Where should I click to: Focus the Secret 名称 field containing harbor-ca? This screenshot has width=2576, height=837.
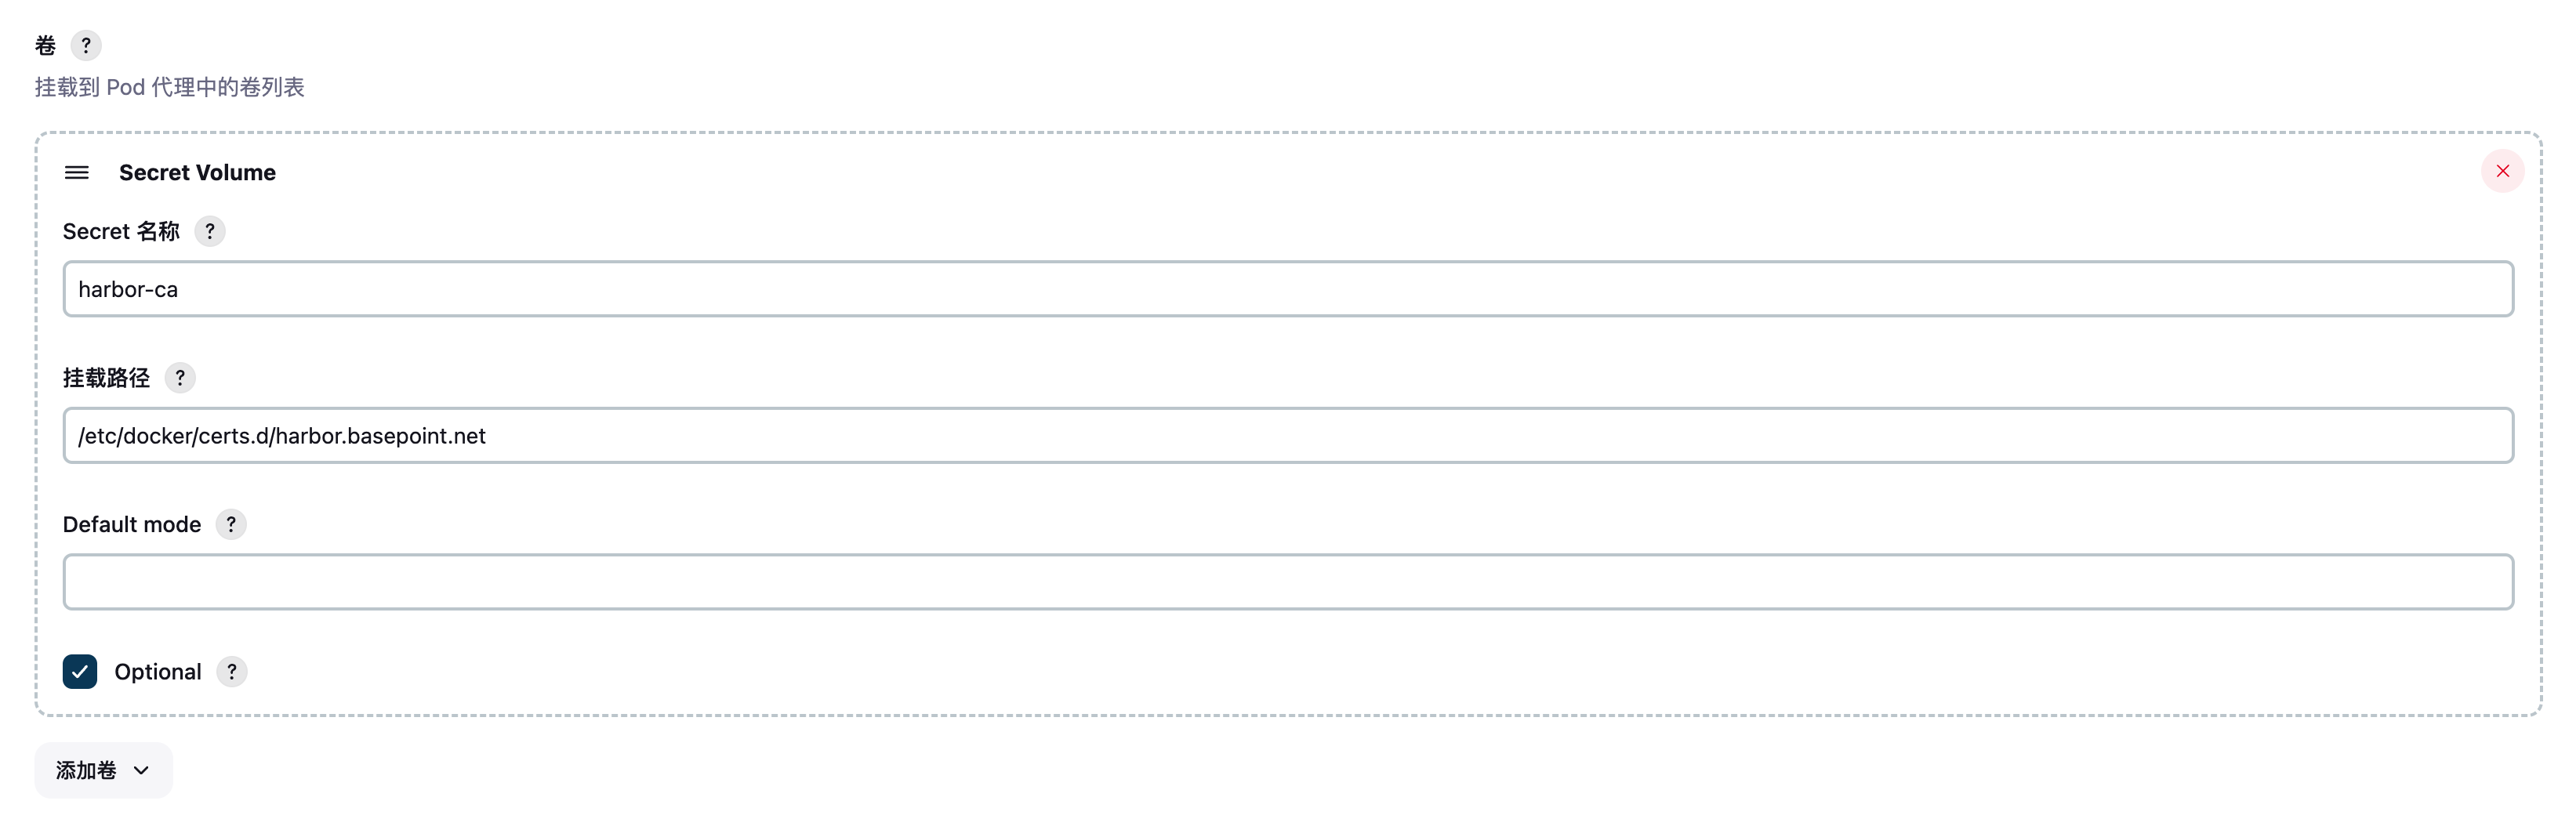tap(1288, 289)
